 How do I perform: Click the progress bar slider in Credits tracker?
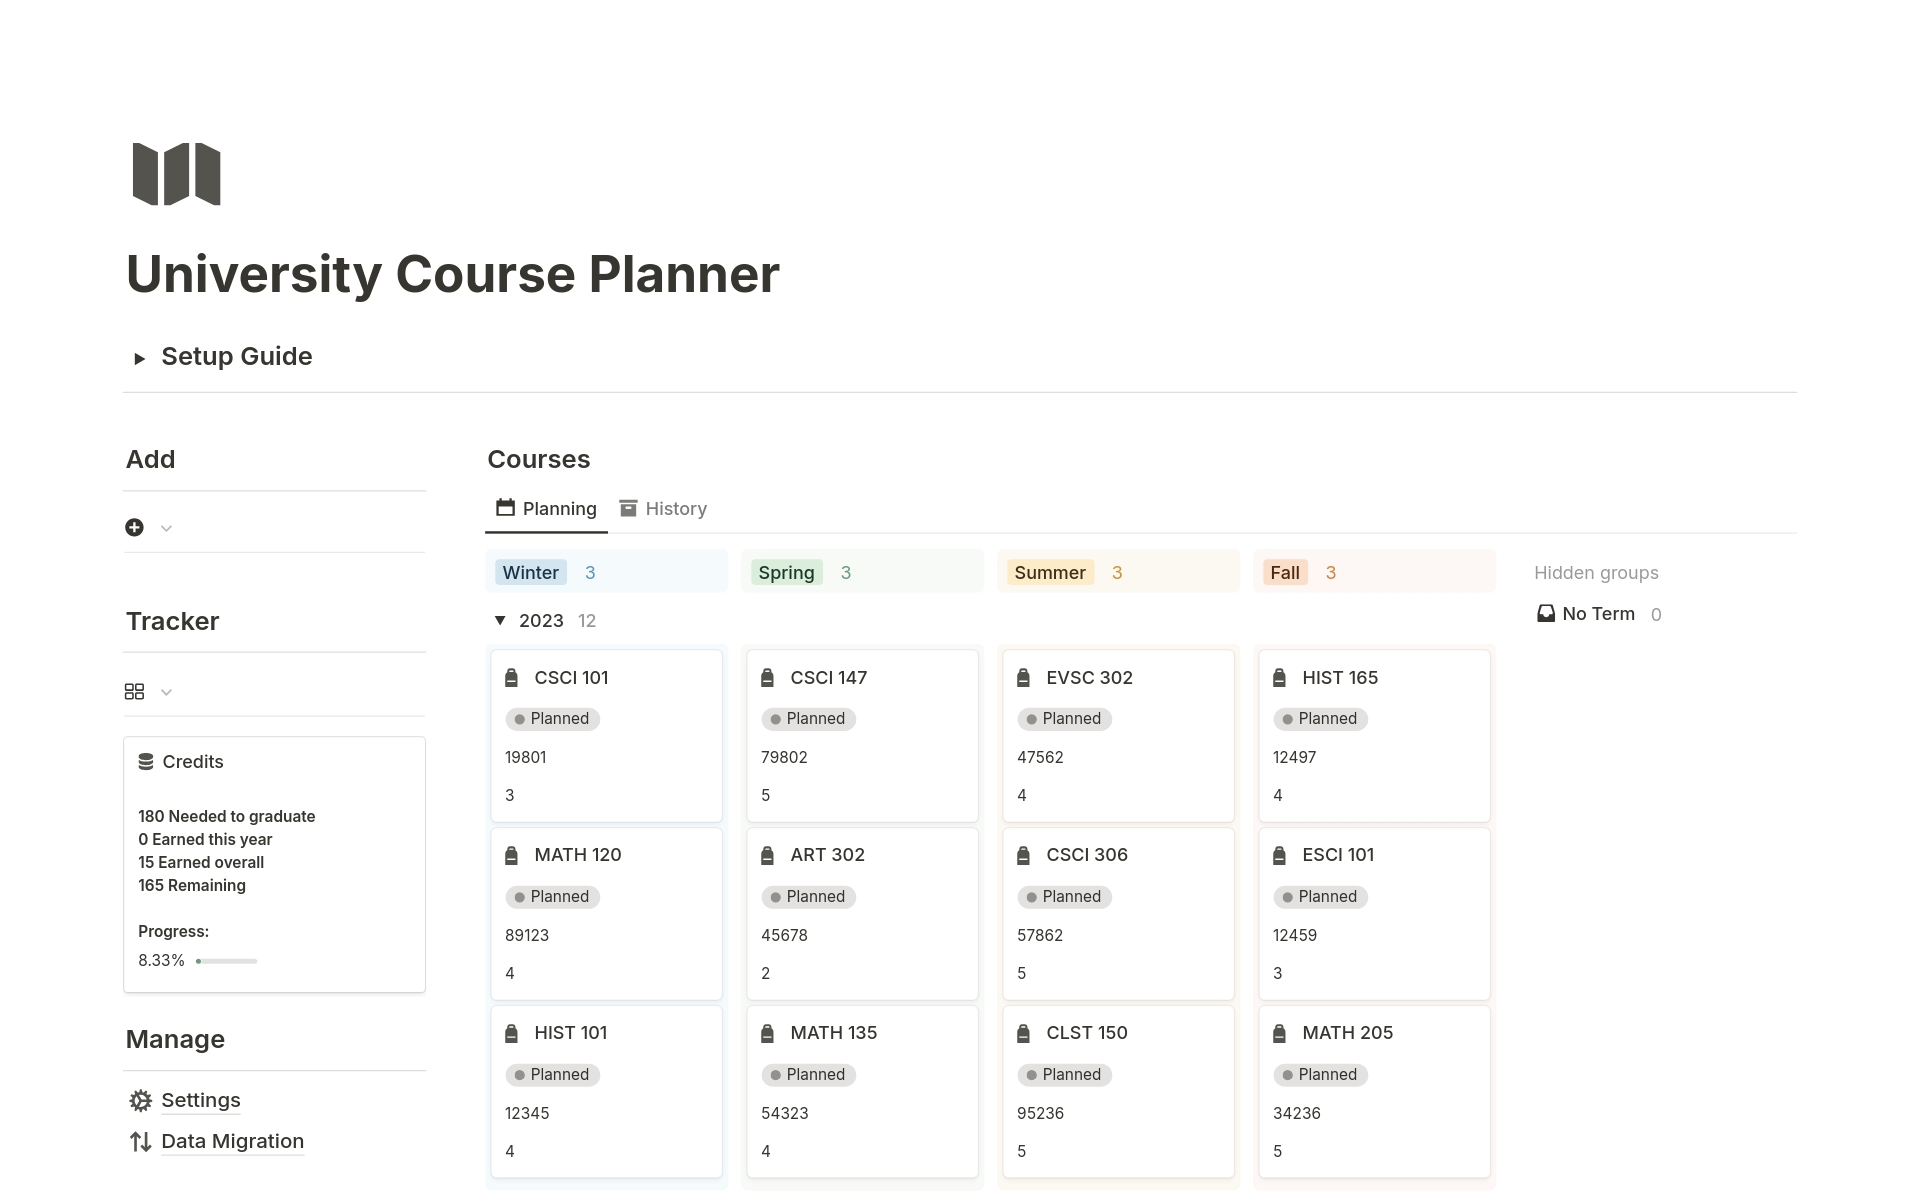click(x=202, y=959)
